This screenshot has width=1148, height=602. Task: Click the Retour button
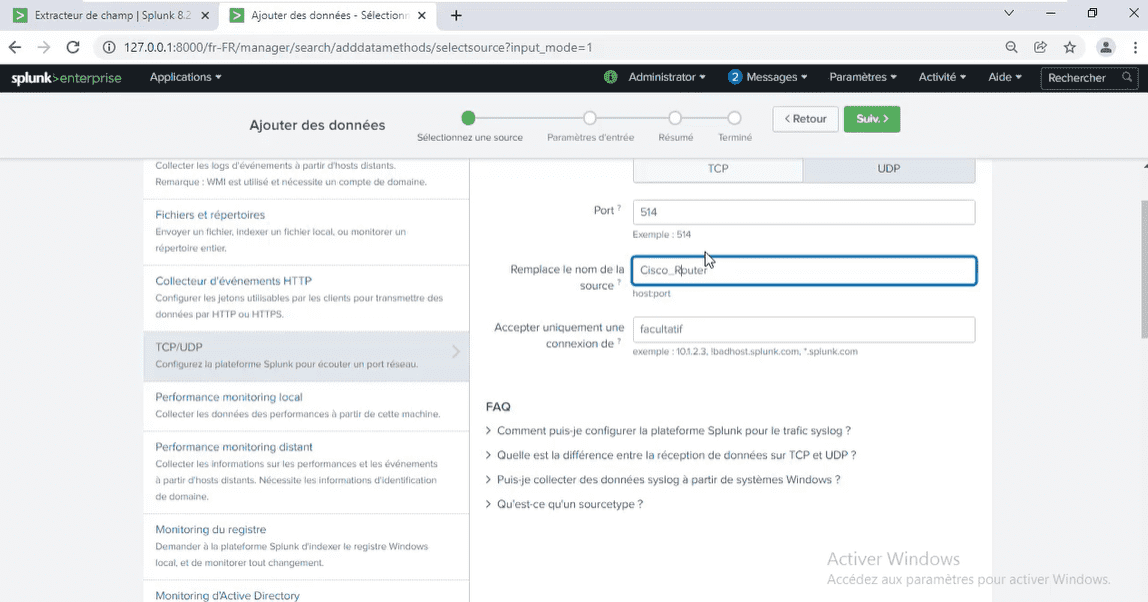(805, 119)
